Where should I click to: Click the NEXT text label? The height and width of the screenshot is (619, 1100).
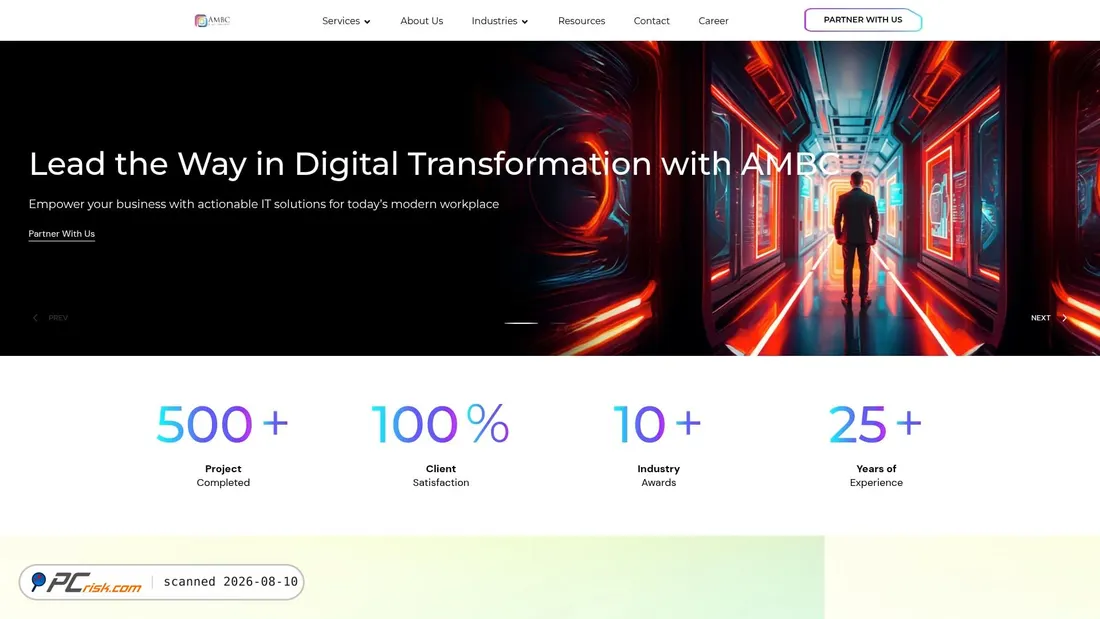click(x=1040, y=318)
